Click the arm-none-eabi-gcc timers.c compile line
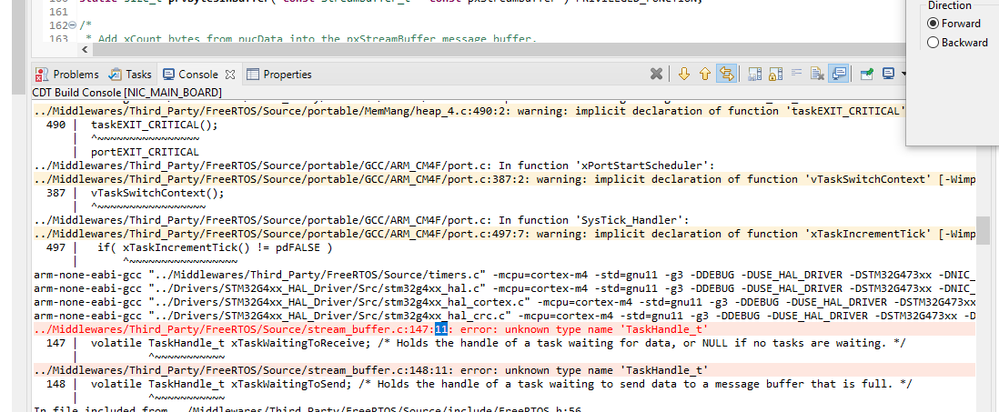Viewport: 999px width, 412px height. point(505,275)
